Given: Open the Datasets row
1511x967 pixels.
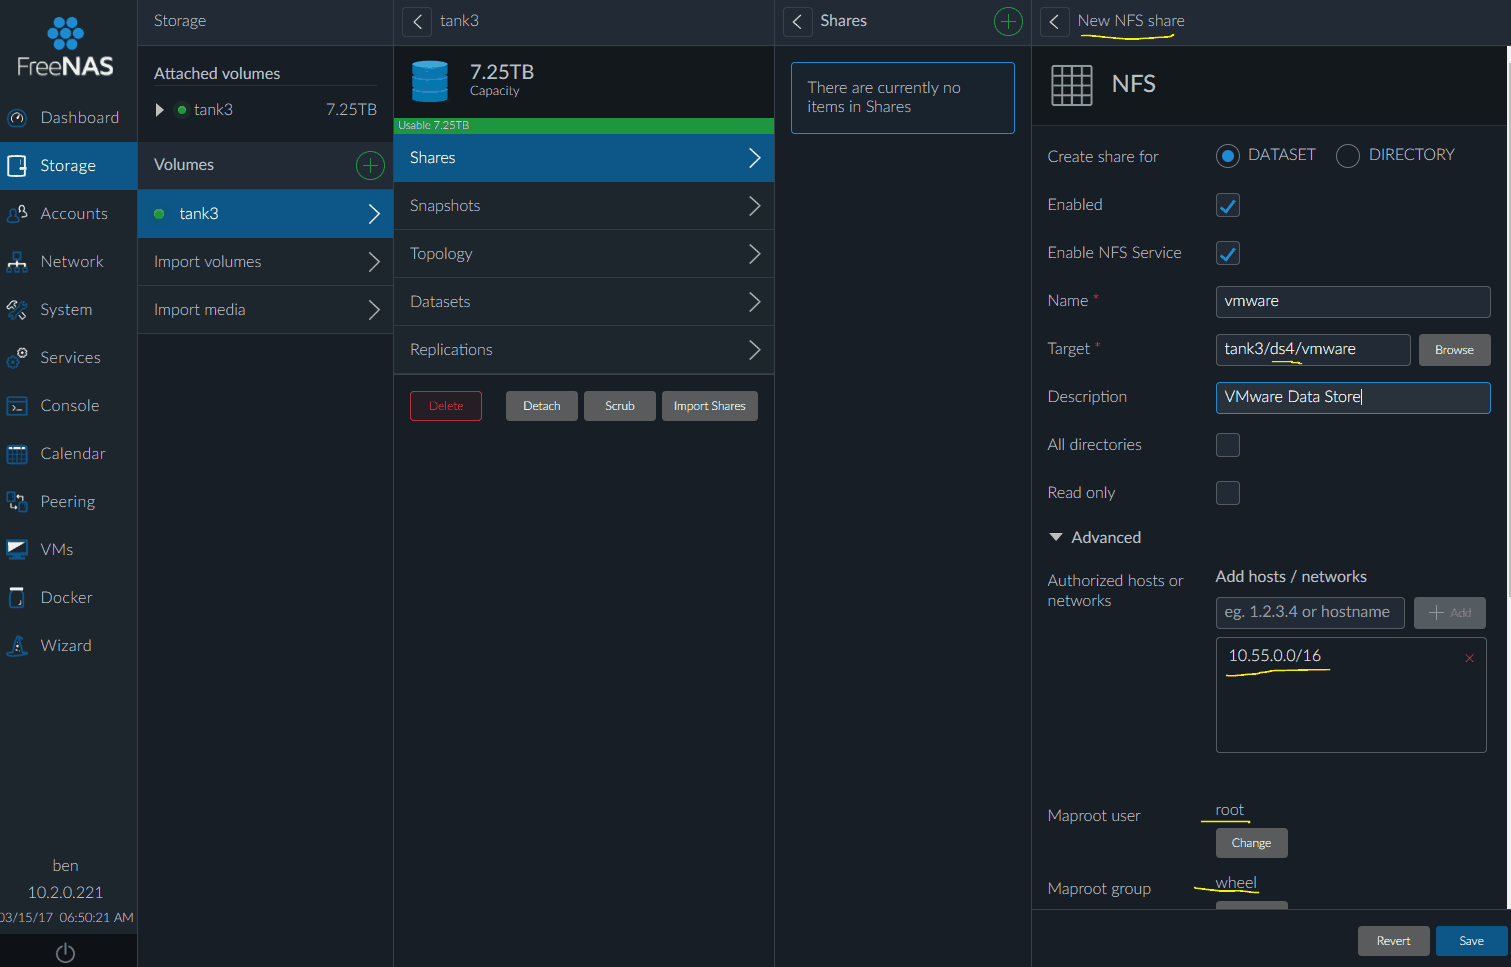Looking at the screenshot, I should [584, 302].
